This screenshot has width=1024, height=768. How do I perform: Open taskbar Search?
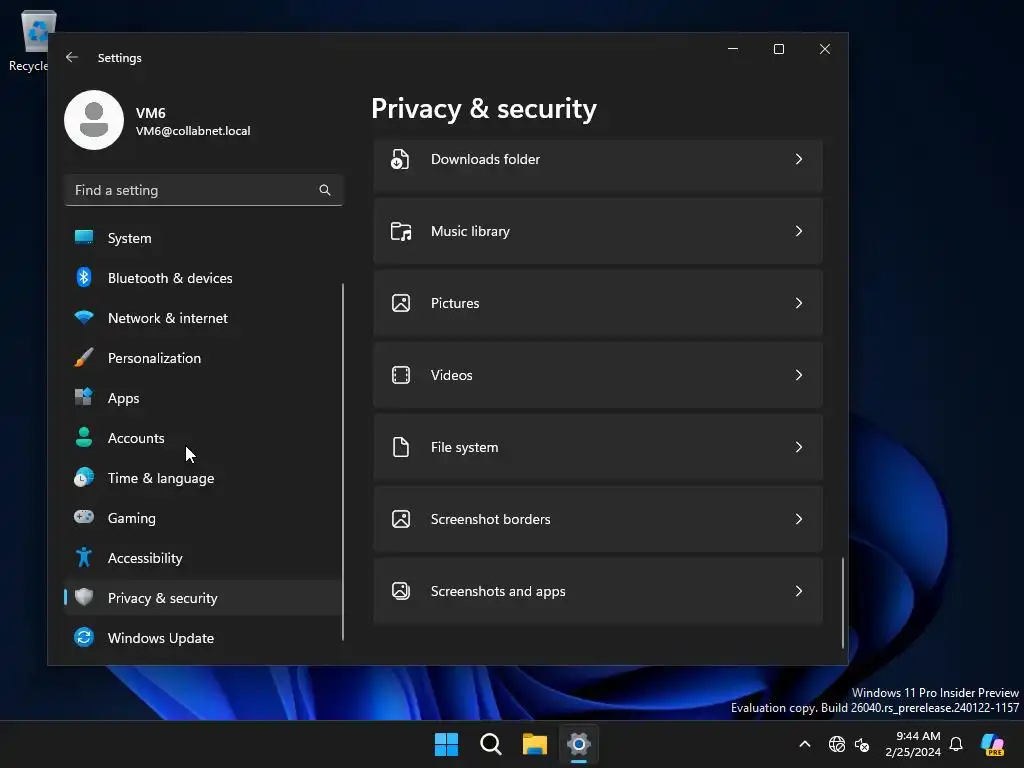pyautogui.click(x=490, y=744)
